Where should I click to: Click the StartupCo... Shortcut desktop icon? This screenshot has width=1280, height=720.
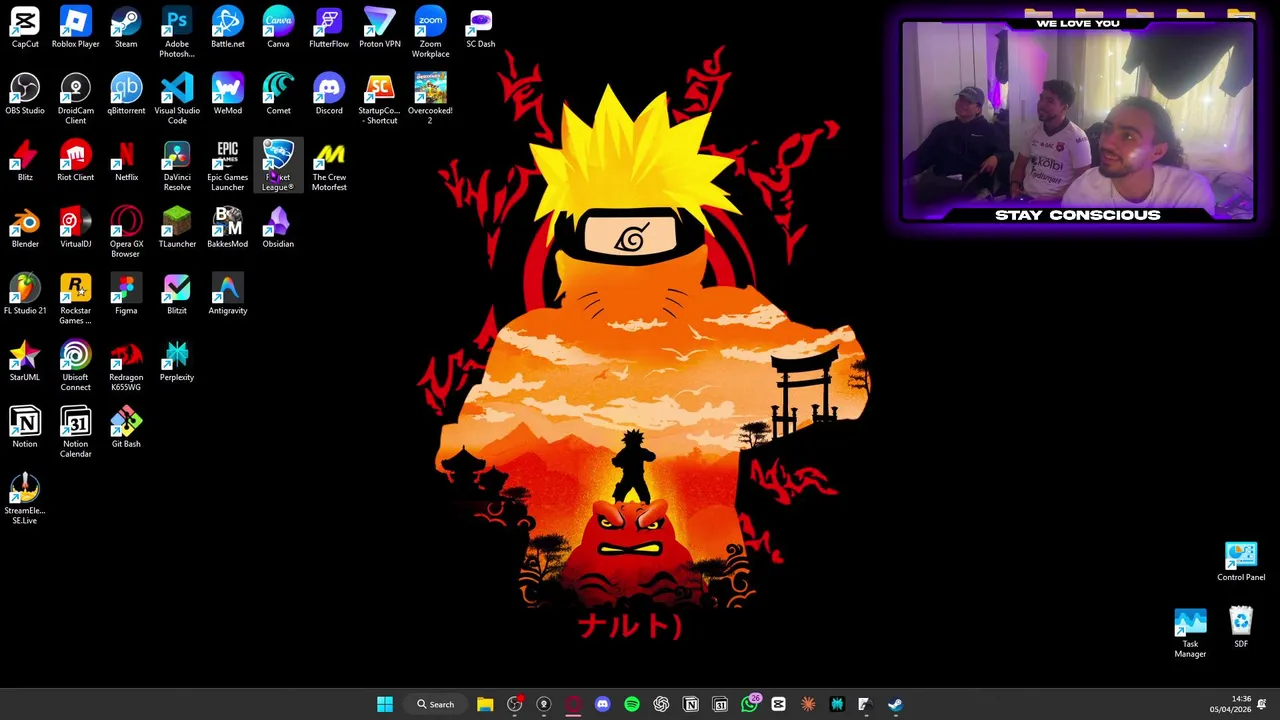(x=379, y=99)
